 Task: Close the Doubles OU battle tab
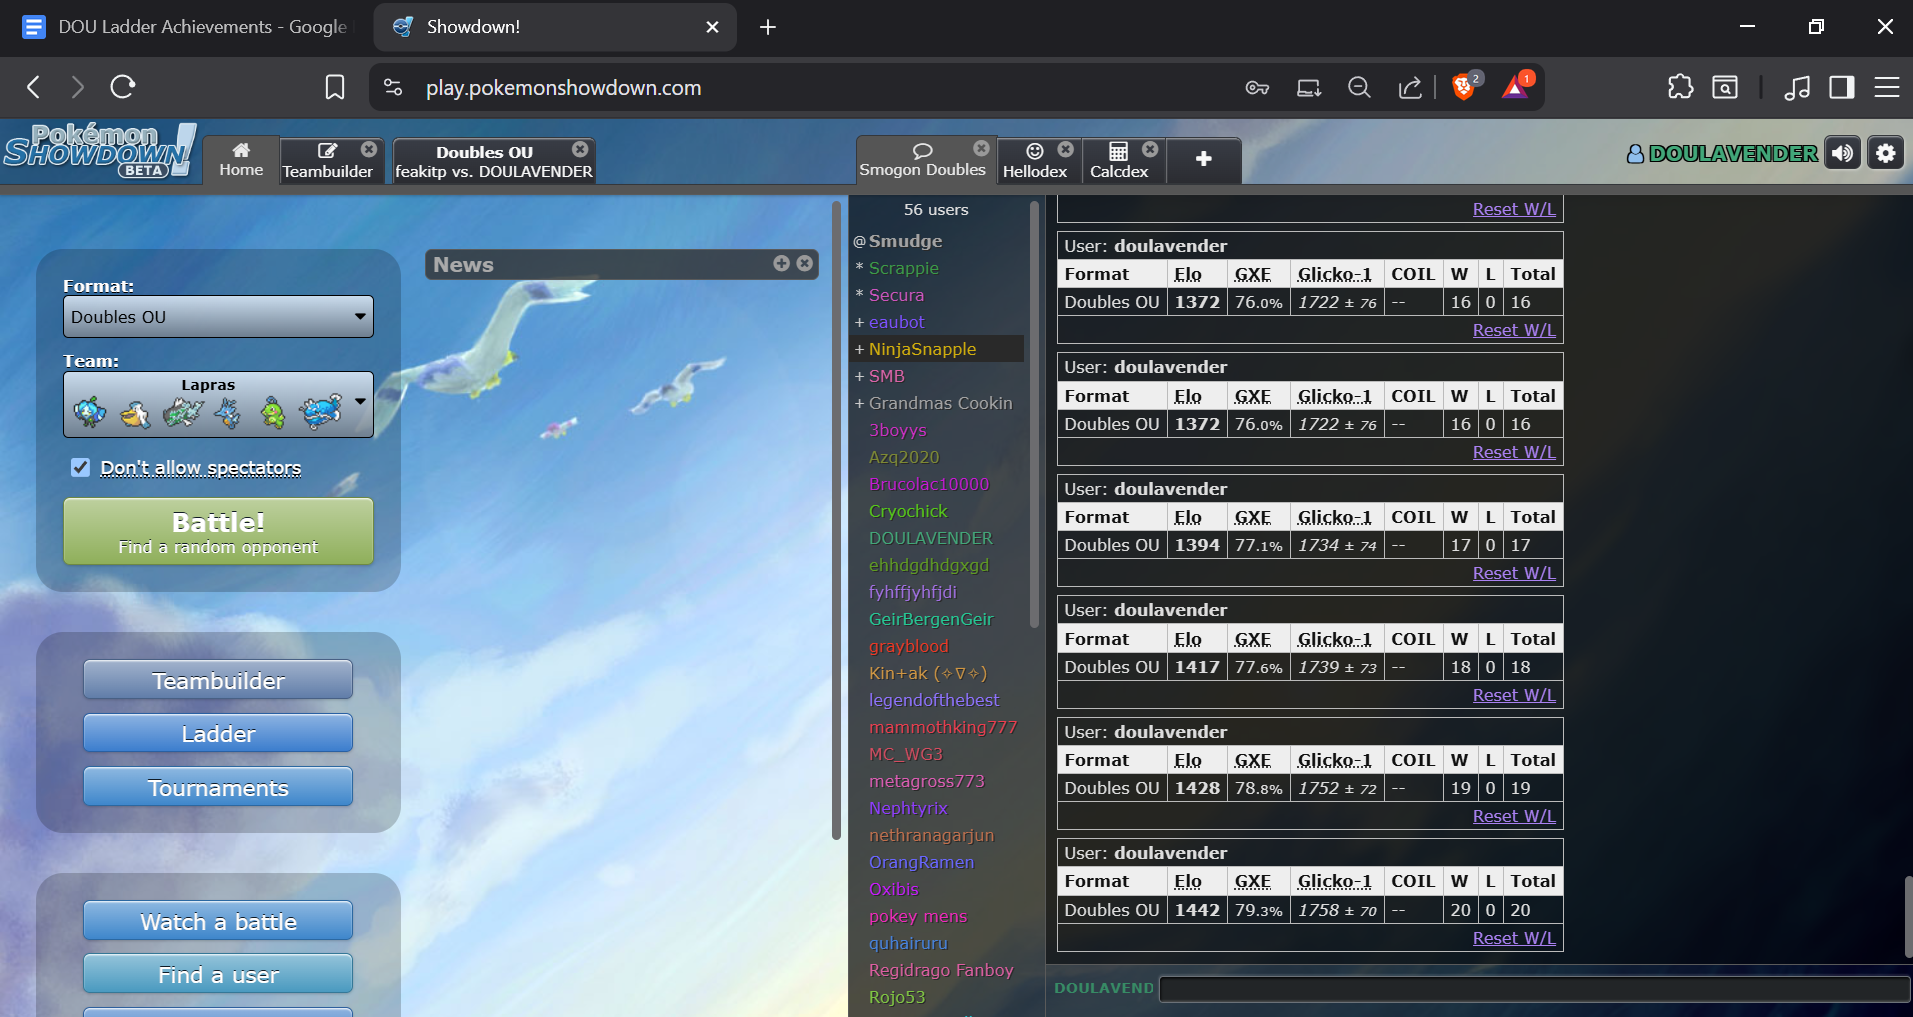pyautogui.click(x=580, y=149)
